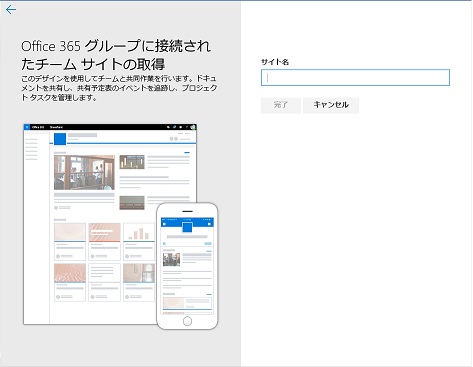473x367 pixels.
Task: Click the このデザインを使用して description paragraph
Action: (x=119, y=88)
